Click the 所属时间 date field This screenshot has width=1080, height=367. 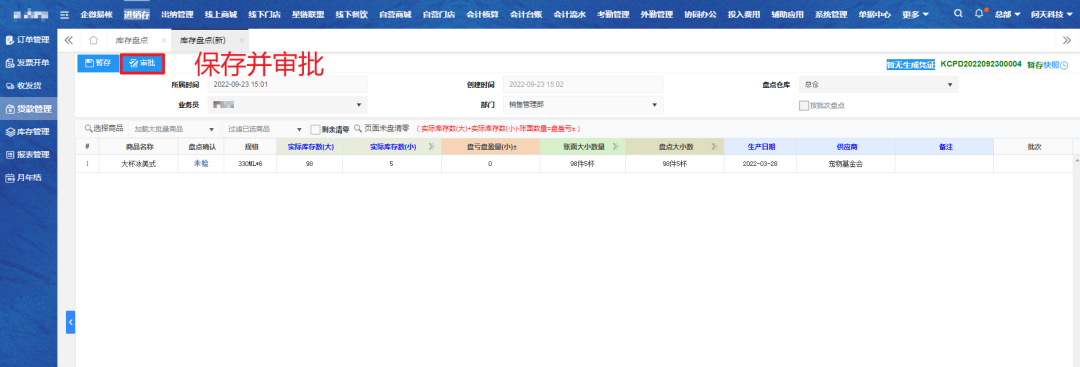[x=287, y=85]
